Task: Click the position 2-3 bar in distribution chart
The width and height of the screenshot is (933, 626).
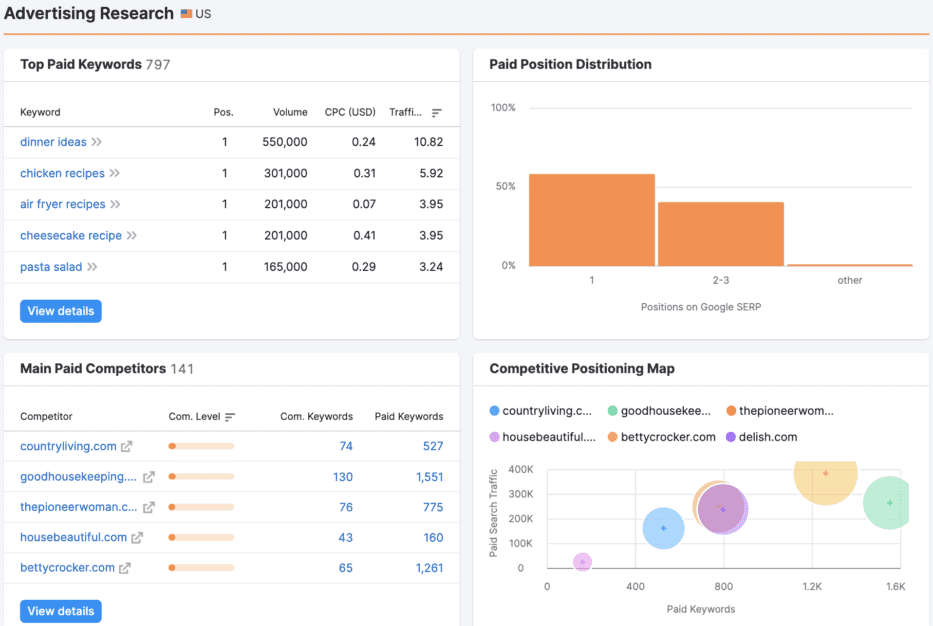Action: [721, 234]
